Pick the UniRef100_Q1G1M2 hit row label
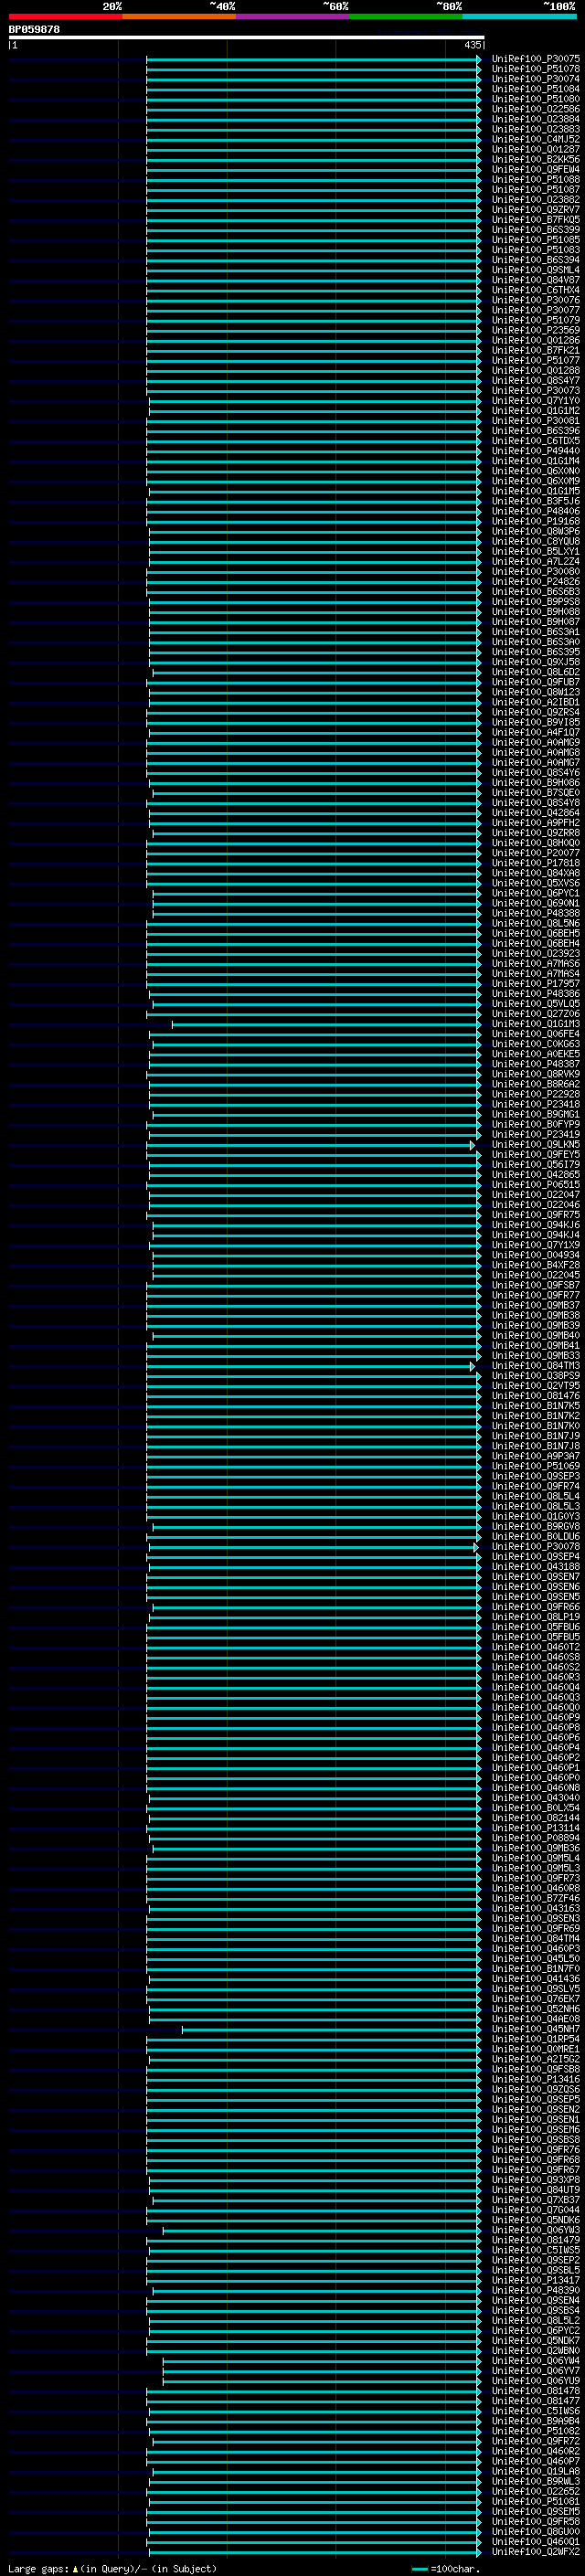585x2576 pixels. (x=536, y=410)
